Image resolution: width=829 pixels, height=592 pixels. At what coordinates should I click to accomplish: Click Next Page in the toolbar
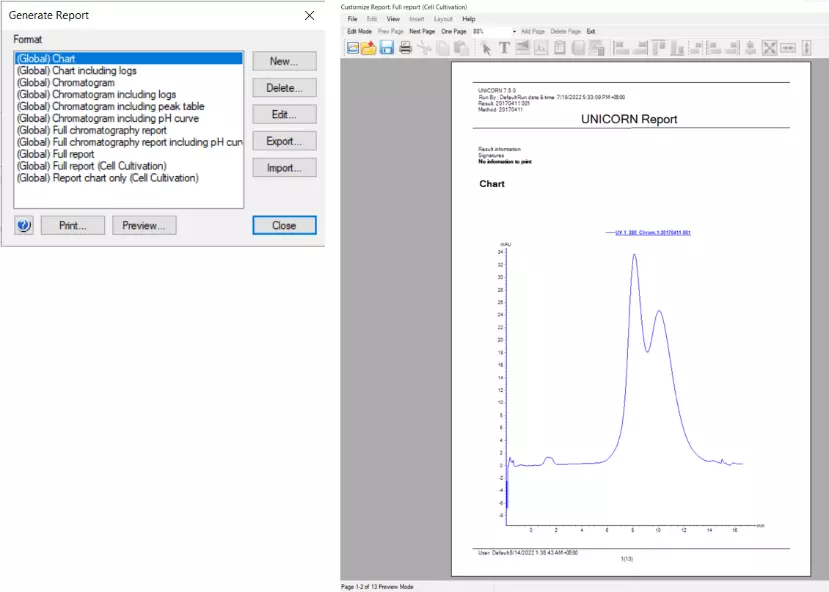422,31
